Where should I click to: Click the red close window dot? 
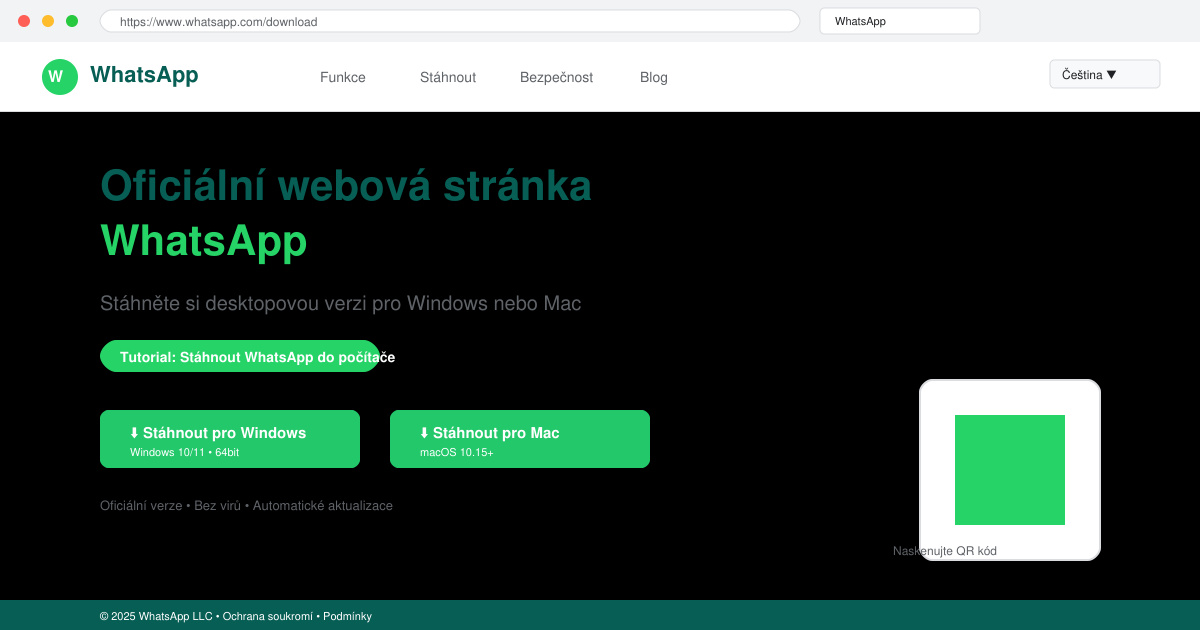(24, 21)
